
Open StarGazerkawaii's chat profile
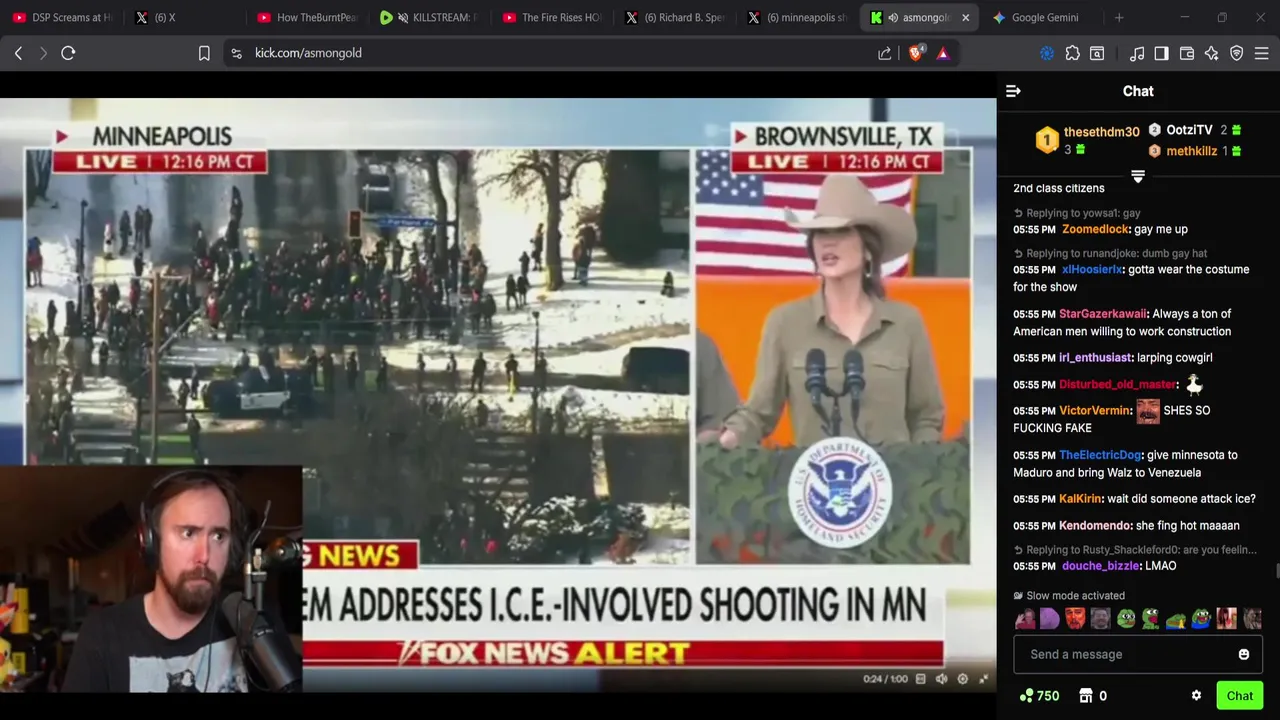(x=1102, y=314)
